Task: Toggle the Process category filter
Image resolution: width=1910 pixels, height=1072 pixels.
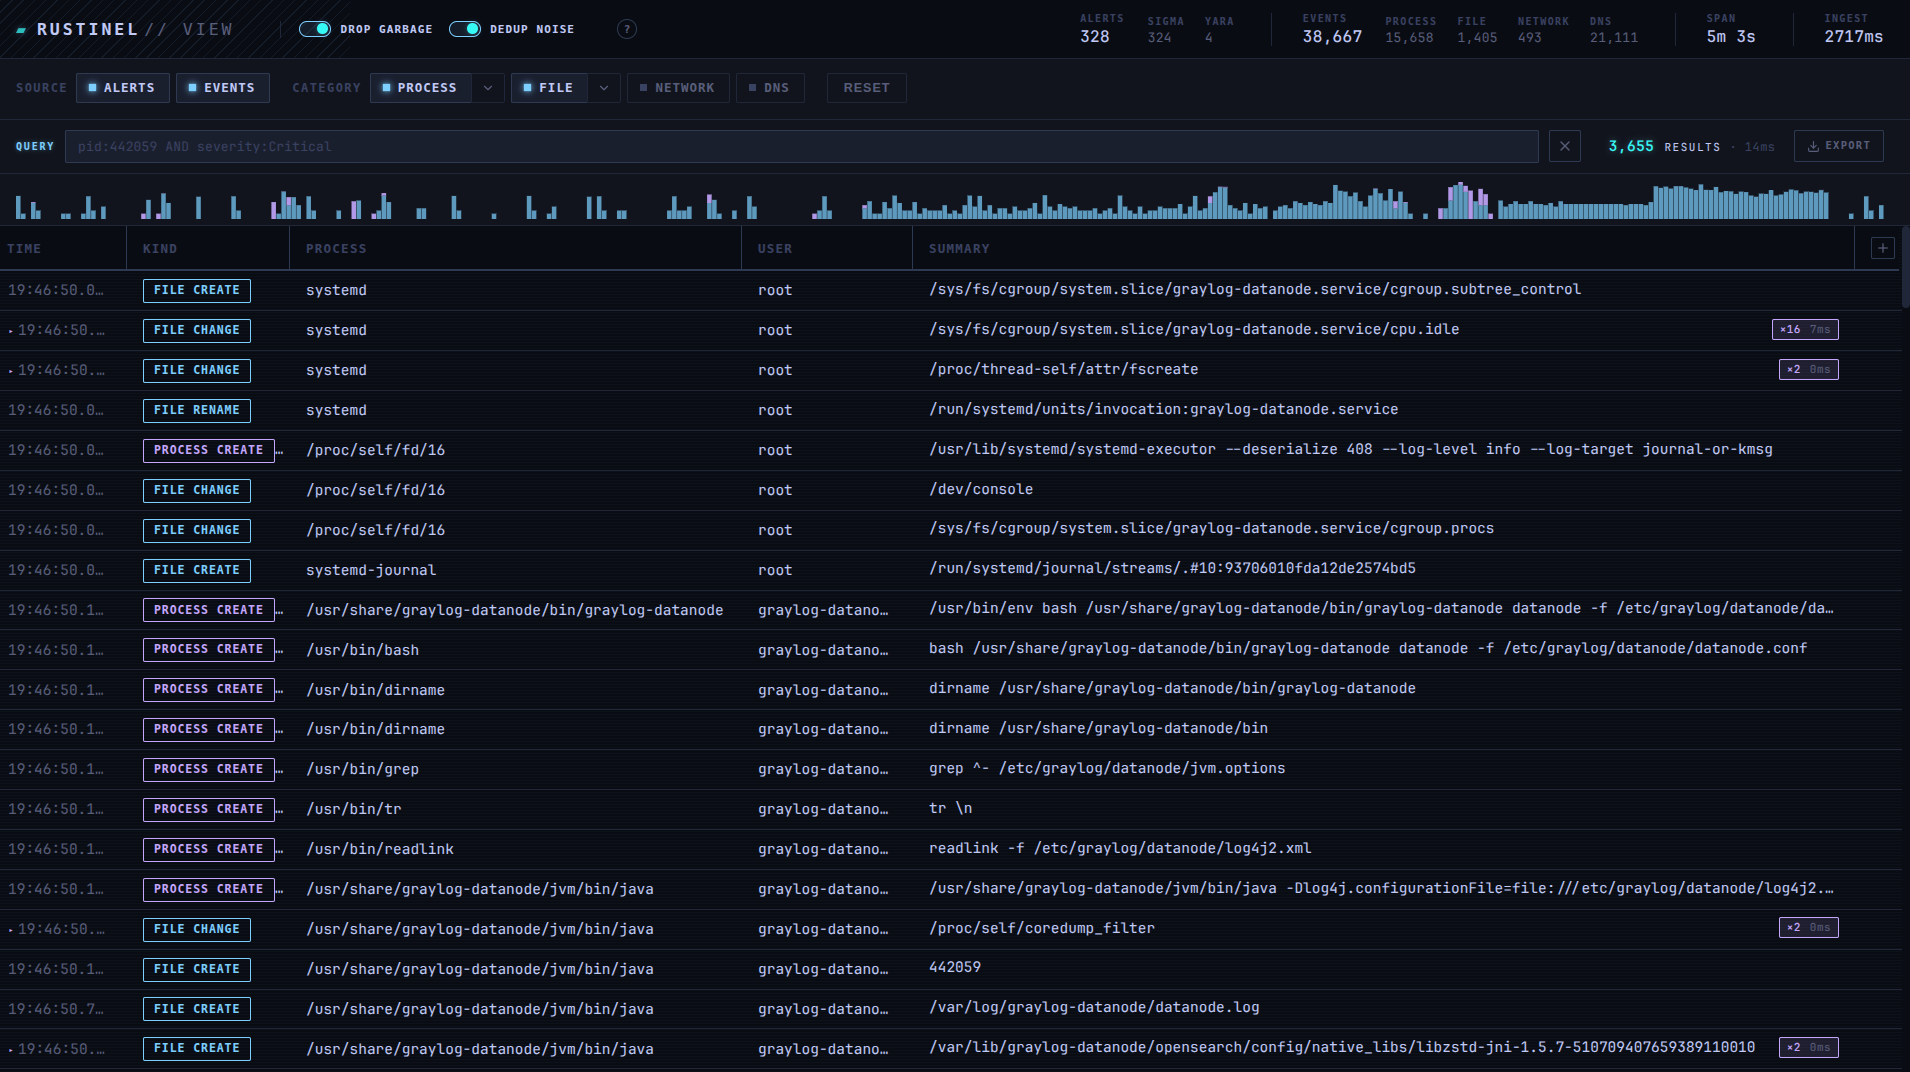Action: pyautogui.click(x=420, y=88)
